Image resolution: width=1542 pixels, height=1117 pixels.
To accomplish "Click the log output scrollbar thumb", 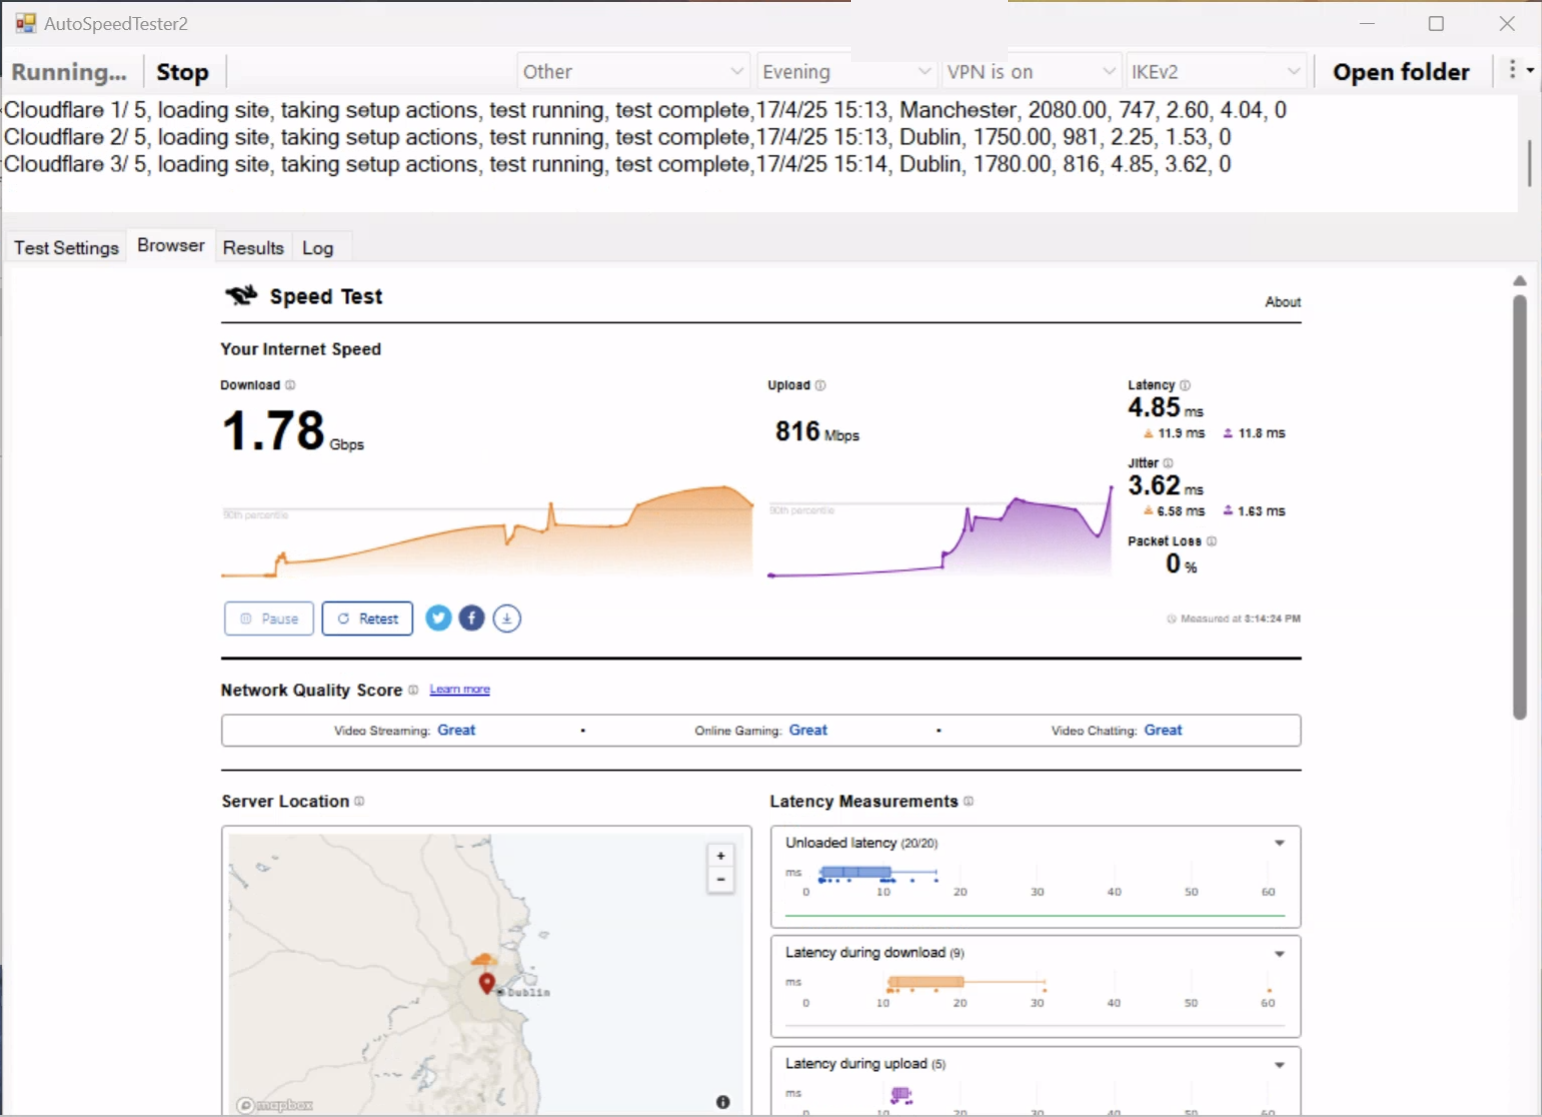I will [x=1529, y=163].
